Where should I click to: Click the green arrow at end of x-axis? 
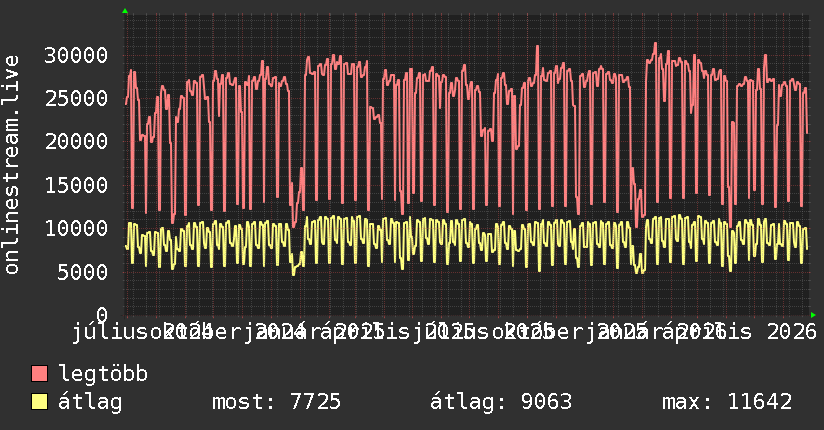pos(813,315)
